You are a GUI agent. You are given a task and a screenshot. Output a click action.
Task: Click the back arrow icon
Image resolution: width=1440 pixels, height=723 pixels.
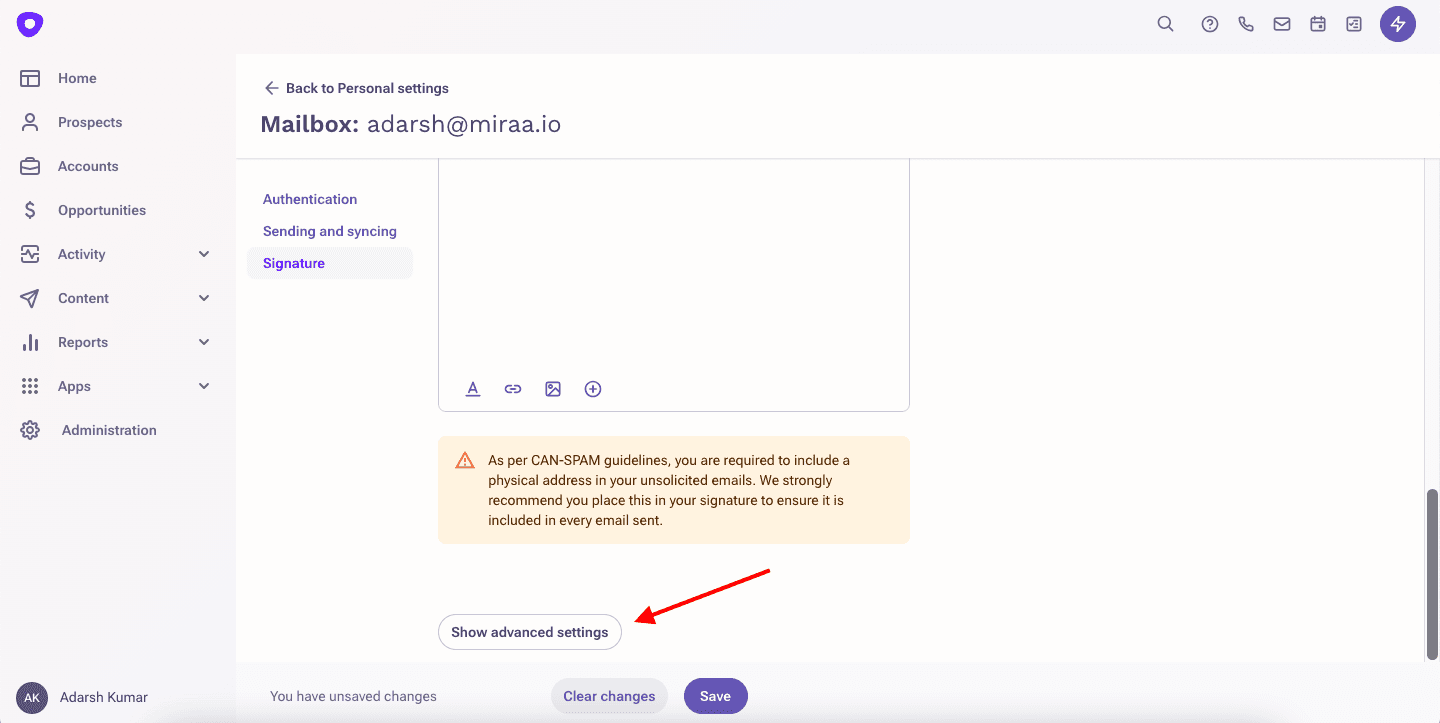pyautogui.click(x=271, y=88)
